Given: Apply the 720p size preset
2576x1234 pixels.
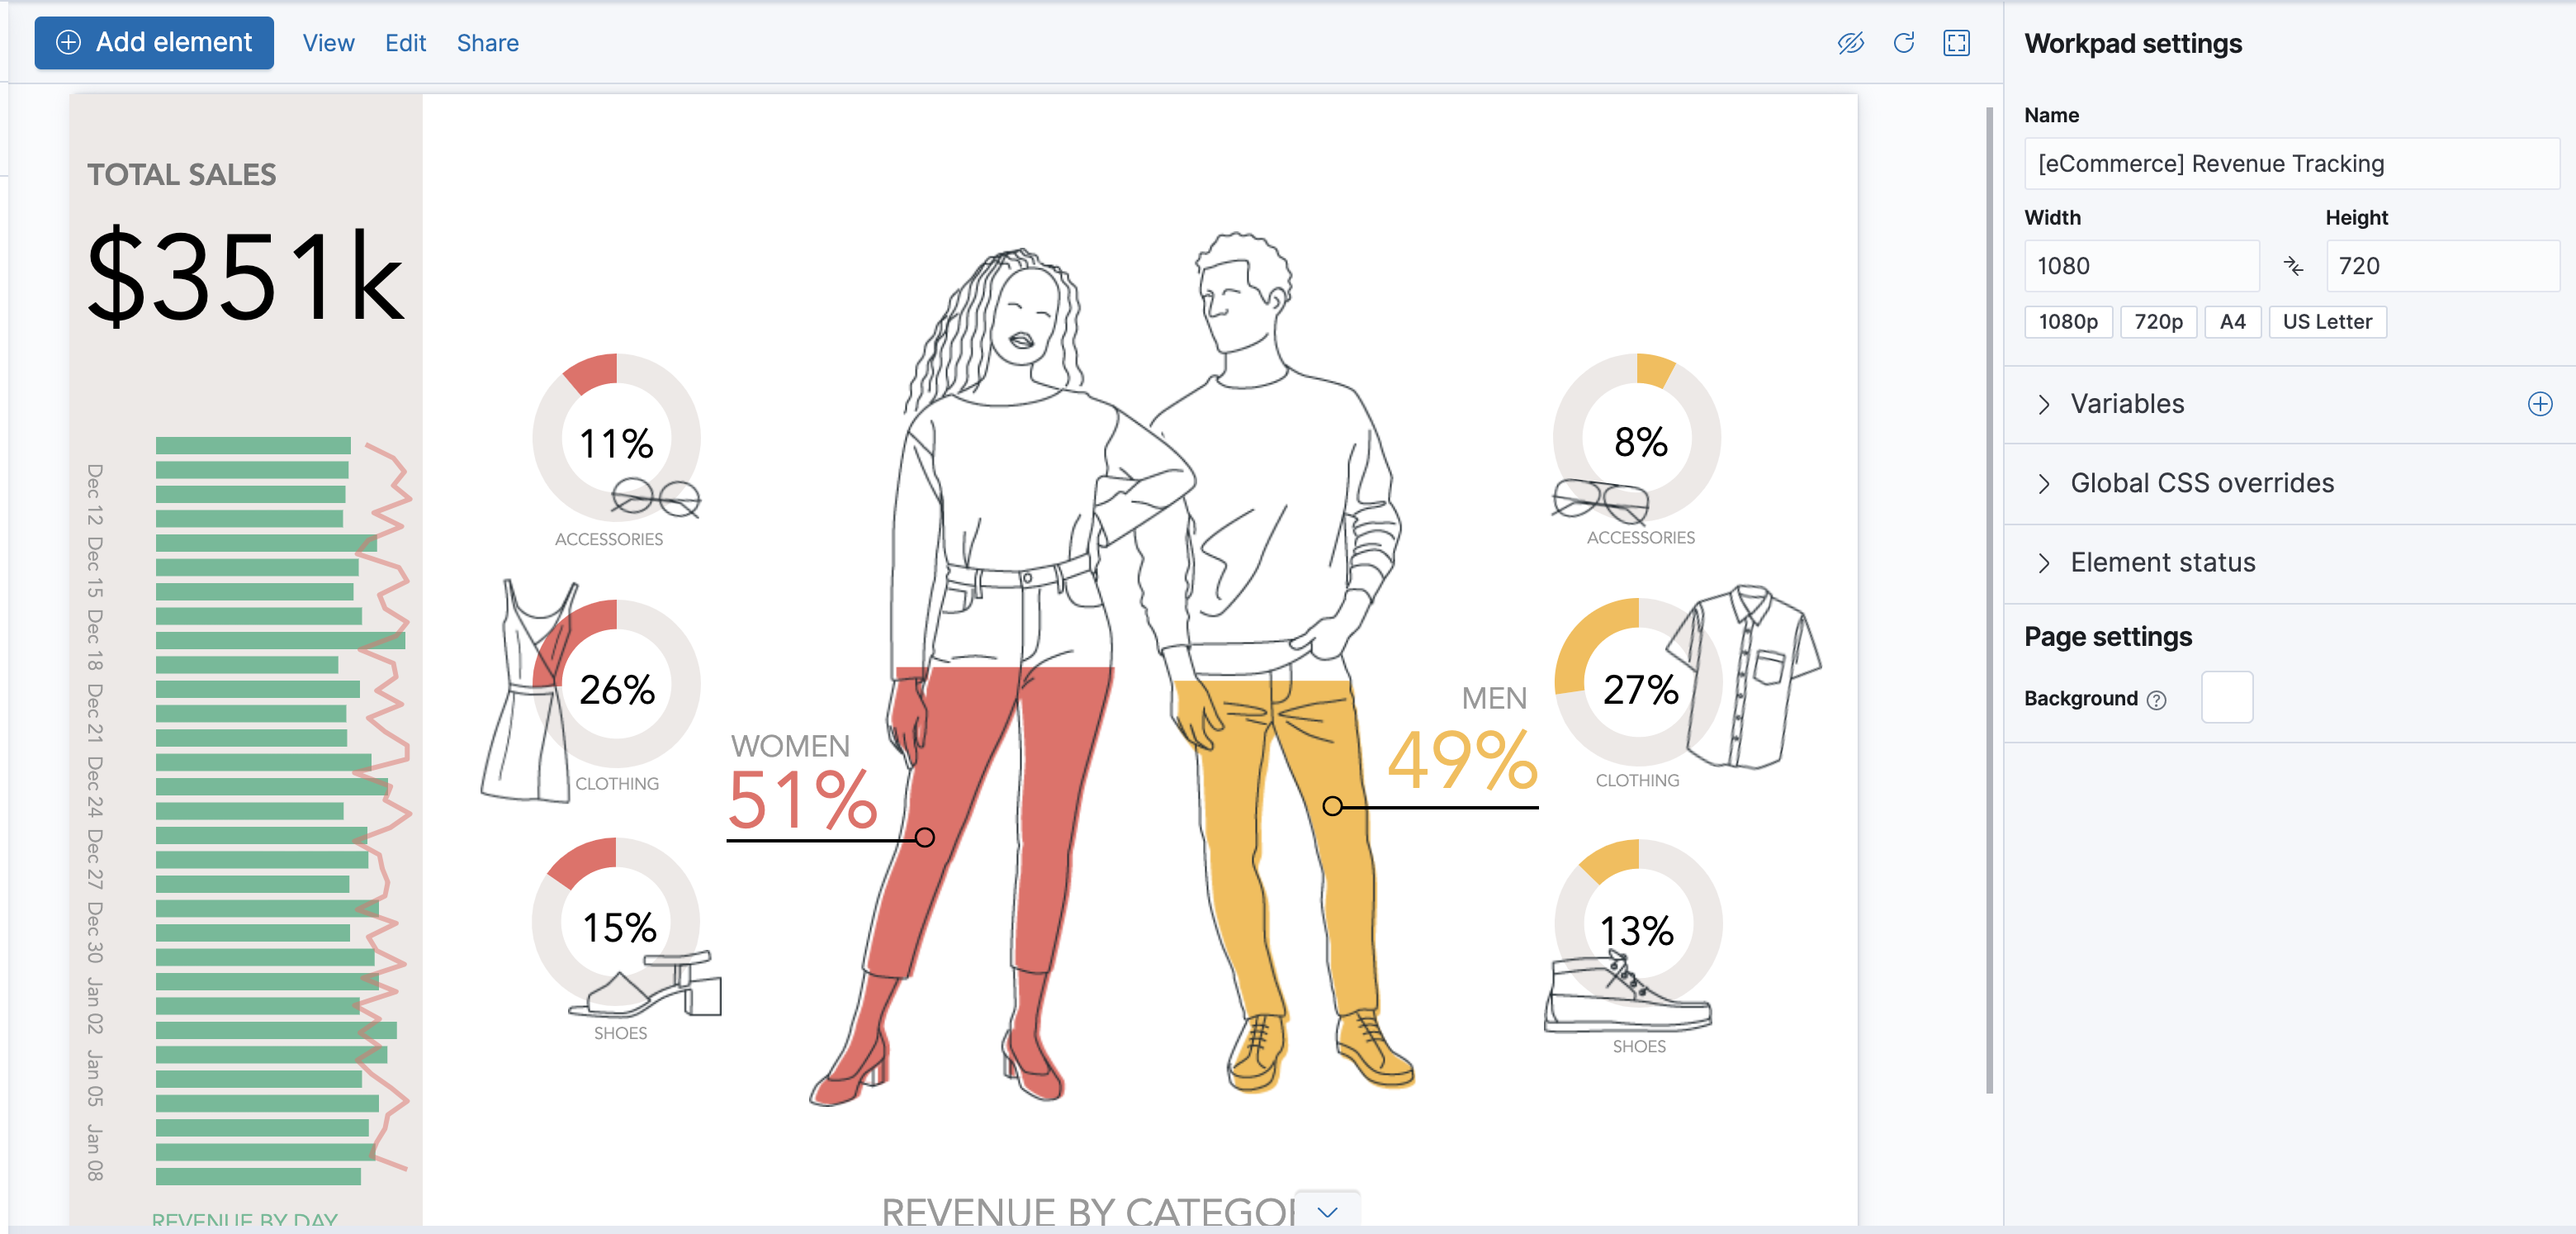Looking at the screenshot, I should tap(2158, 322).
